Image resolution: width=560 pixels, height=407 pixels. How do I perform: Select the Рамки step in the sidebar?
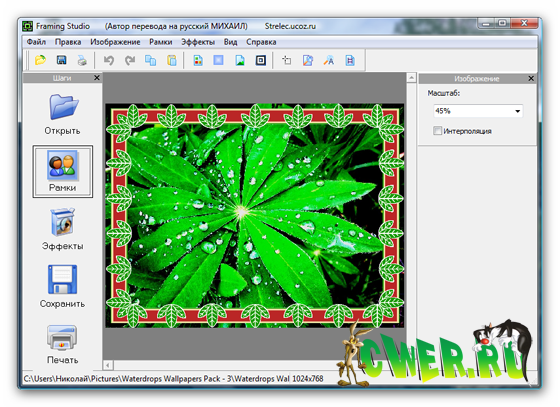tap(63, 171)
